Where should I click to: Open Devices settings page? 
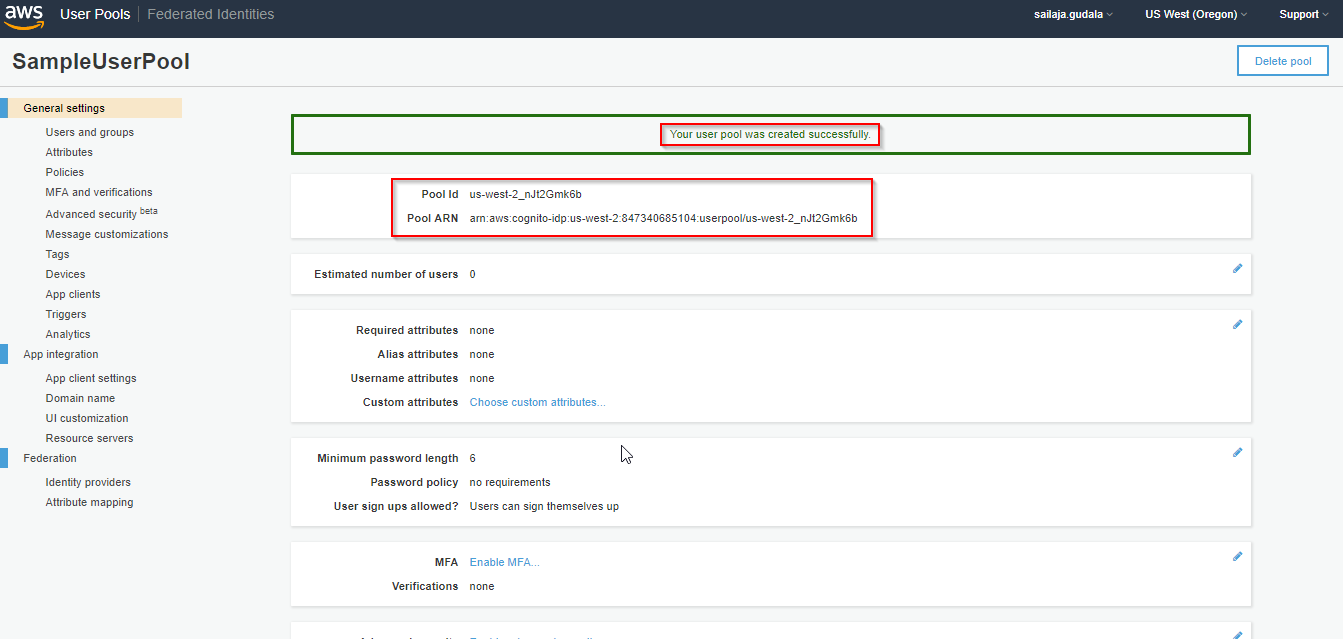click(x=65, y=274)
